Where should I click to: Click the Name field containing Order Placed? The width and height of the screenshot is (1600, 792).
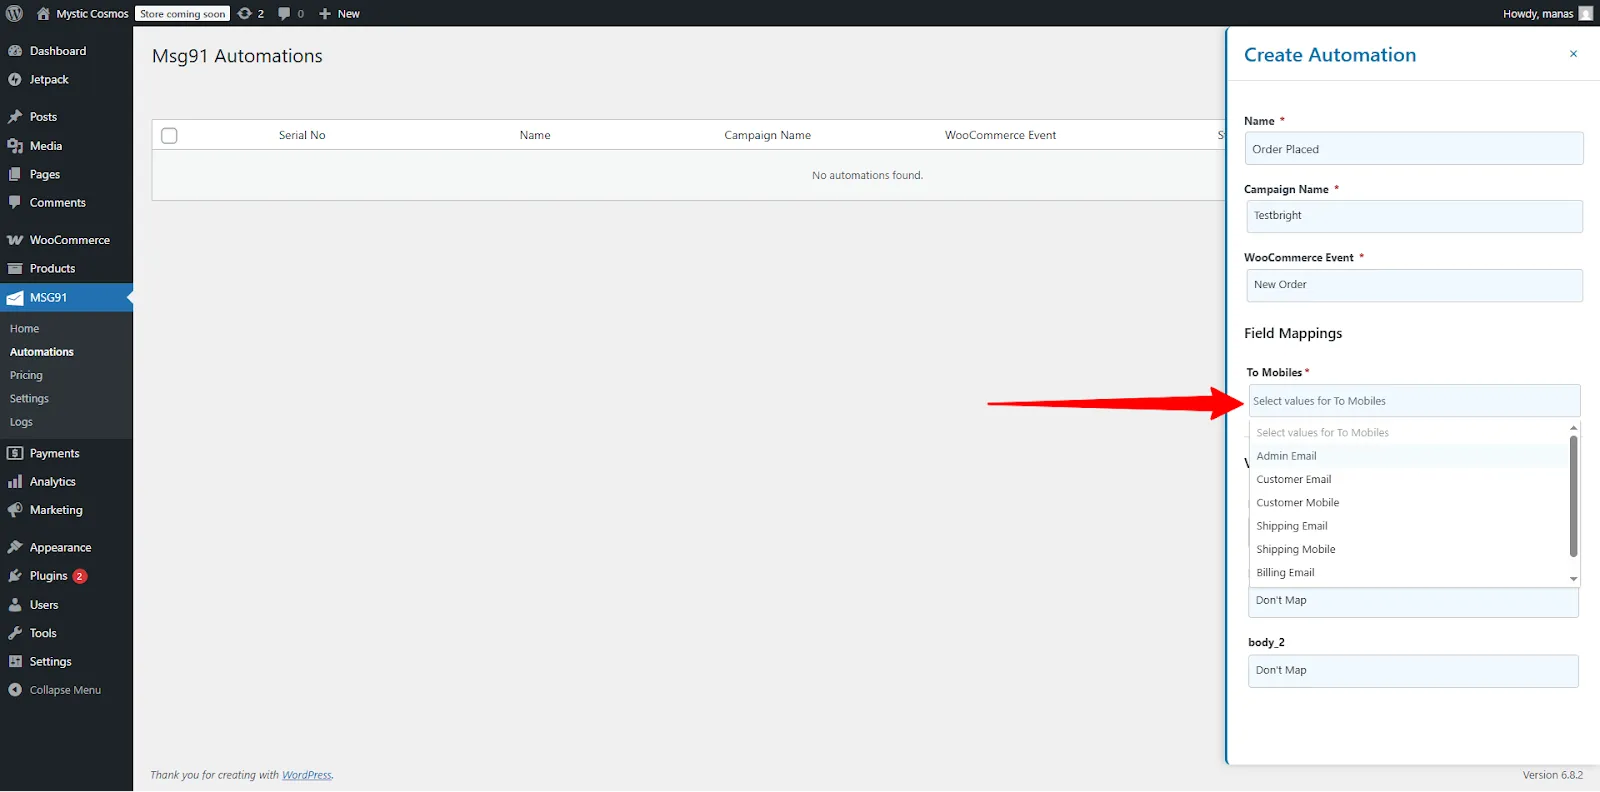click(x=1414, y=149)
